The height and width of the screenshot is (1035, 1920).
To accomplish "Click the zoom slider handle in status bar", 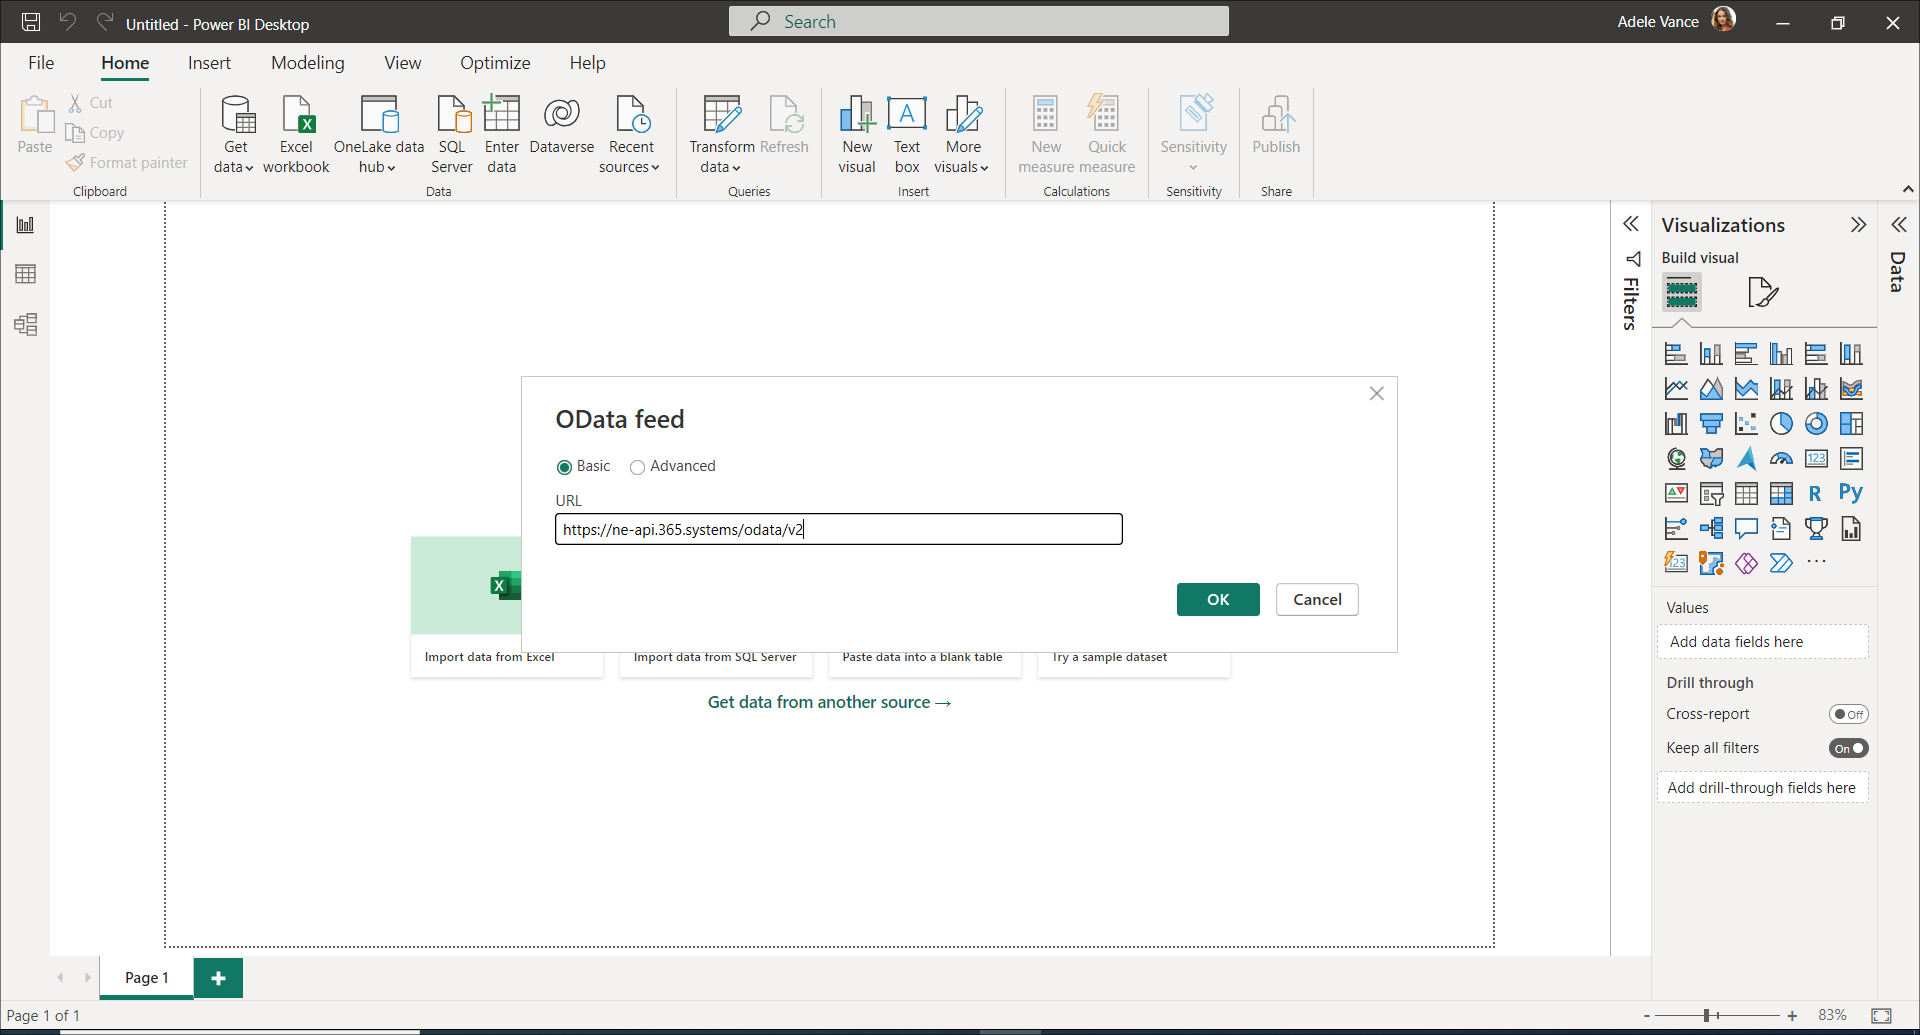I will click(x=1707, y=1015).
